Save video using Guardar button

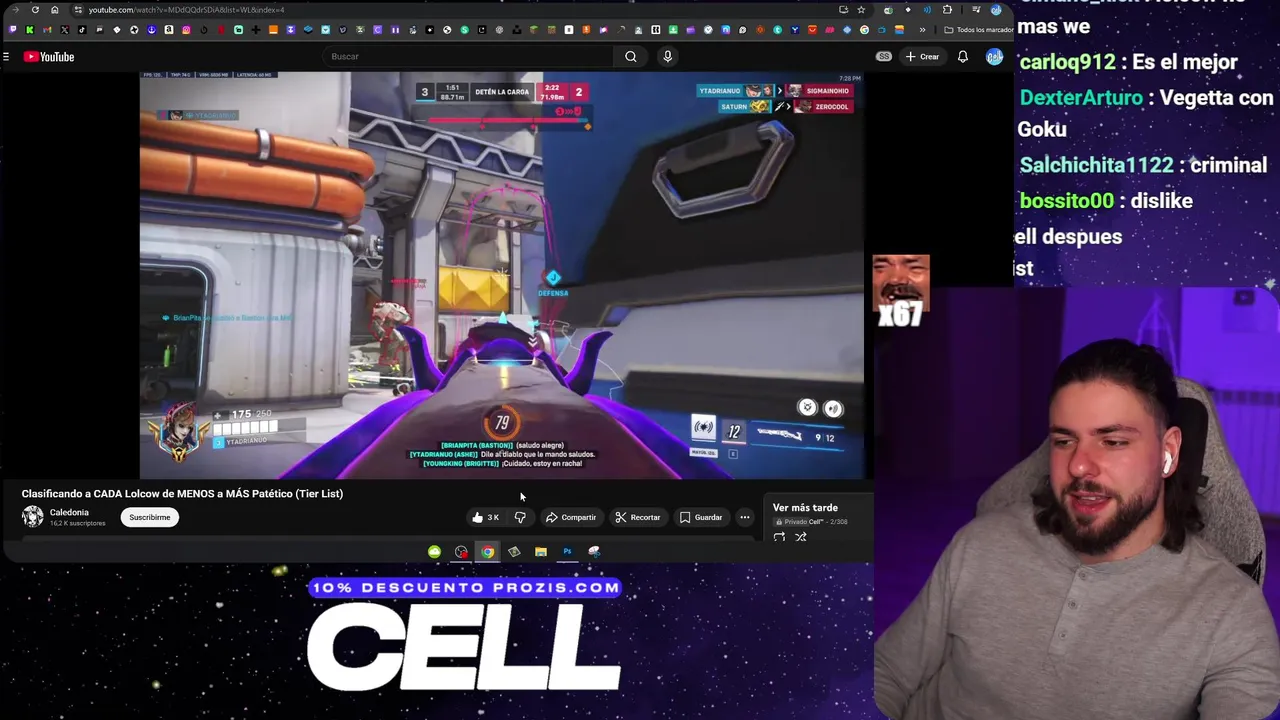pos(701,517)
